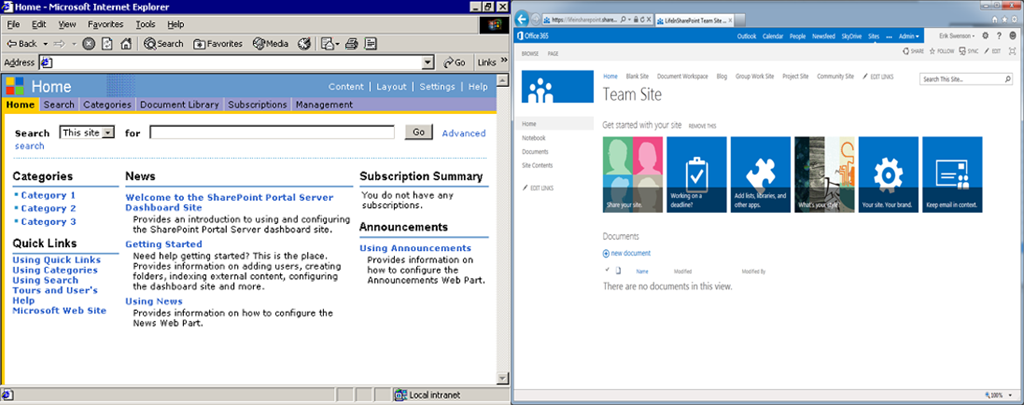Click the round back button in the new browser
This screenshot has height=405, width=1024.
pyautogui.click(x=522, y=20)
